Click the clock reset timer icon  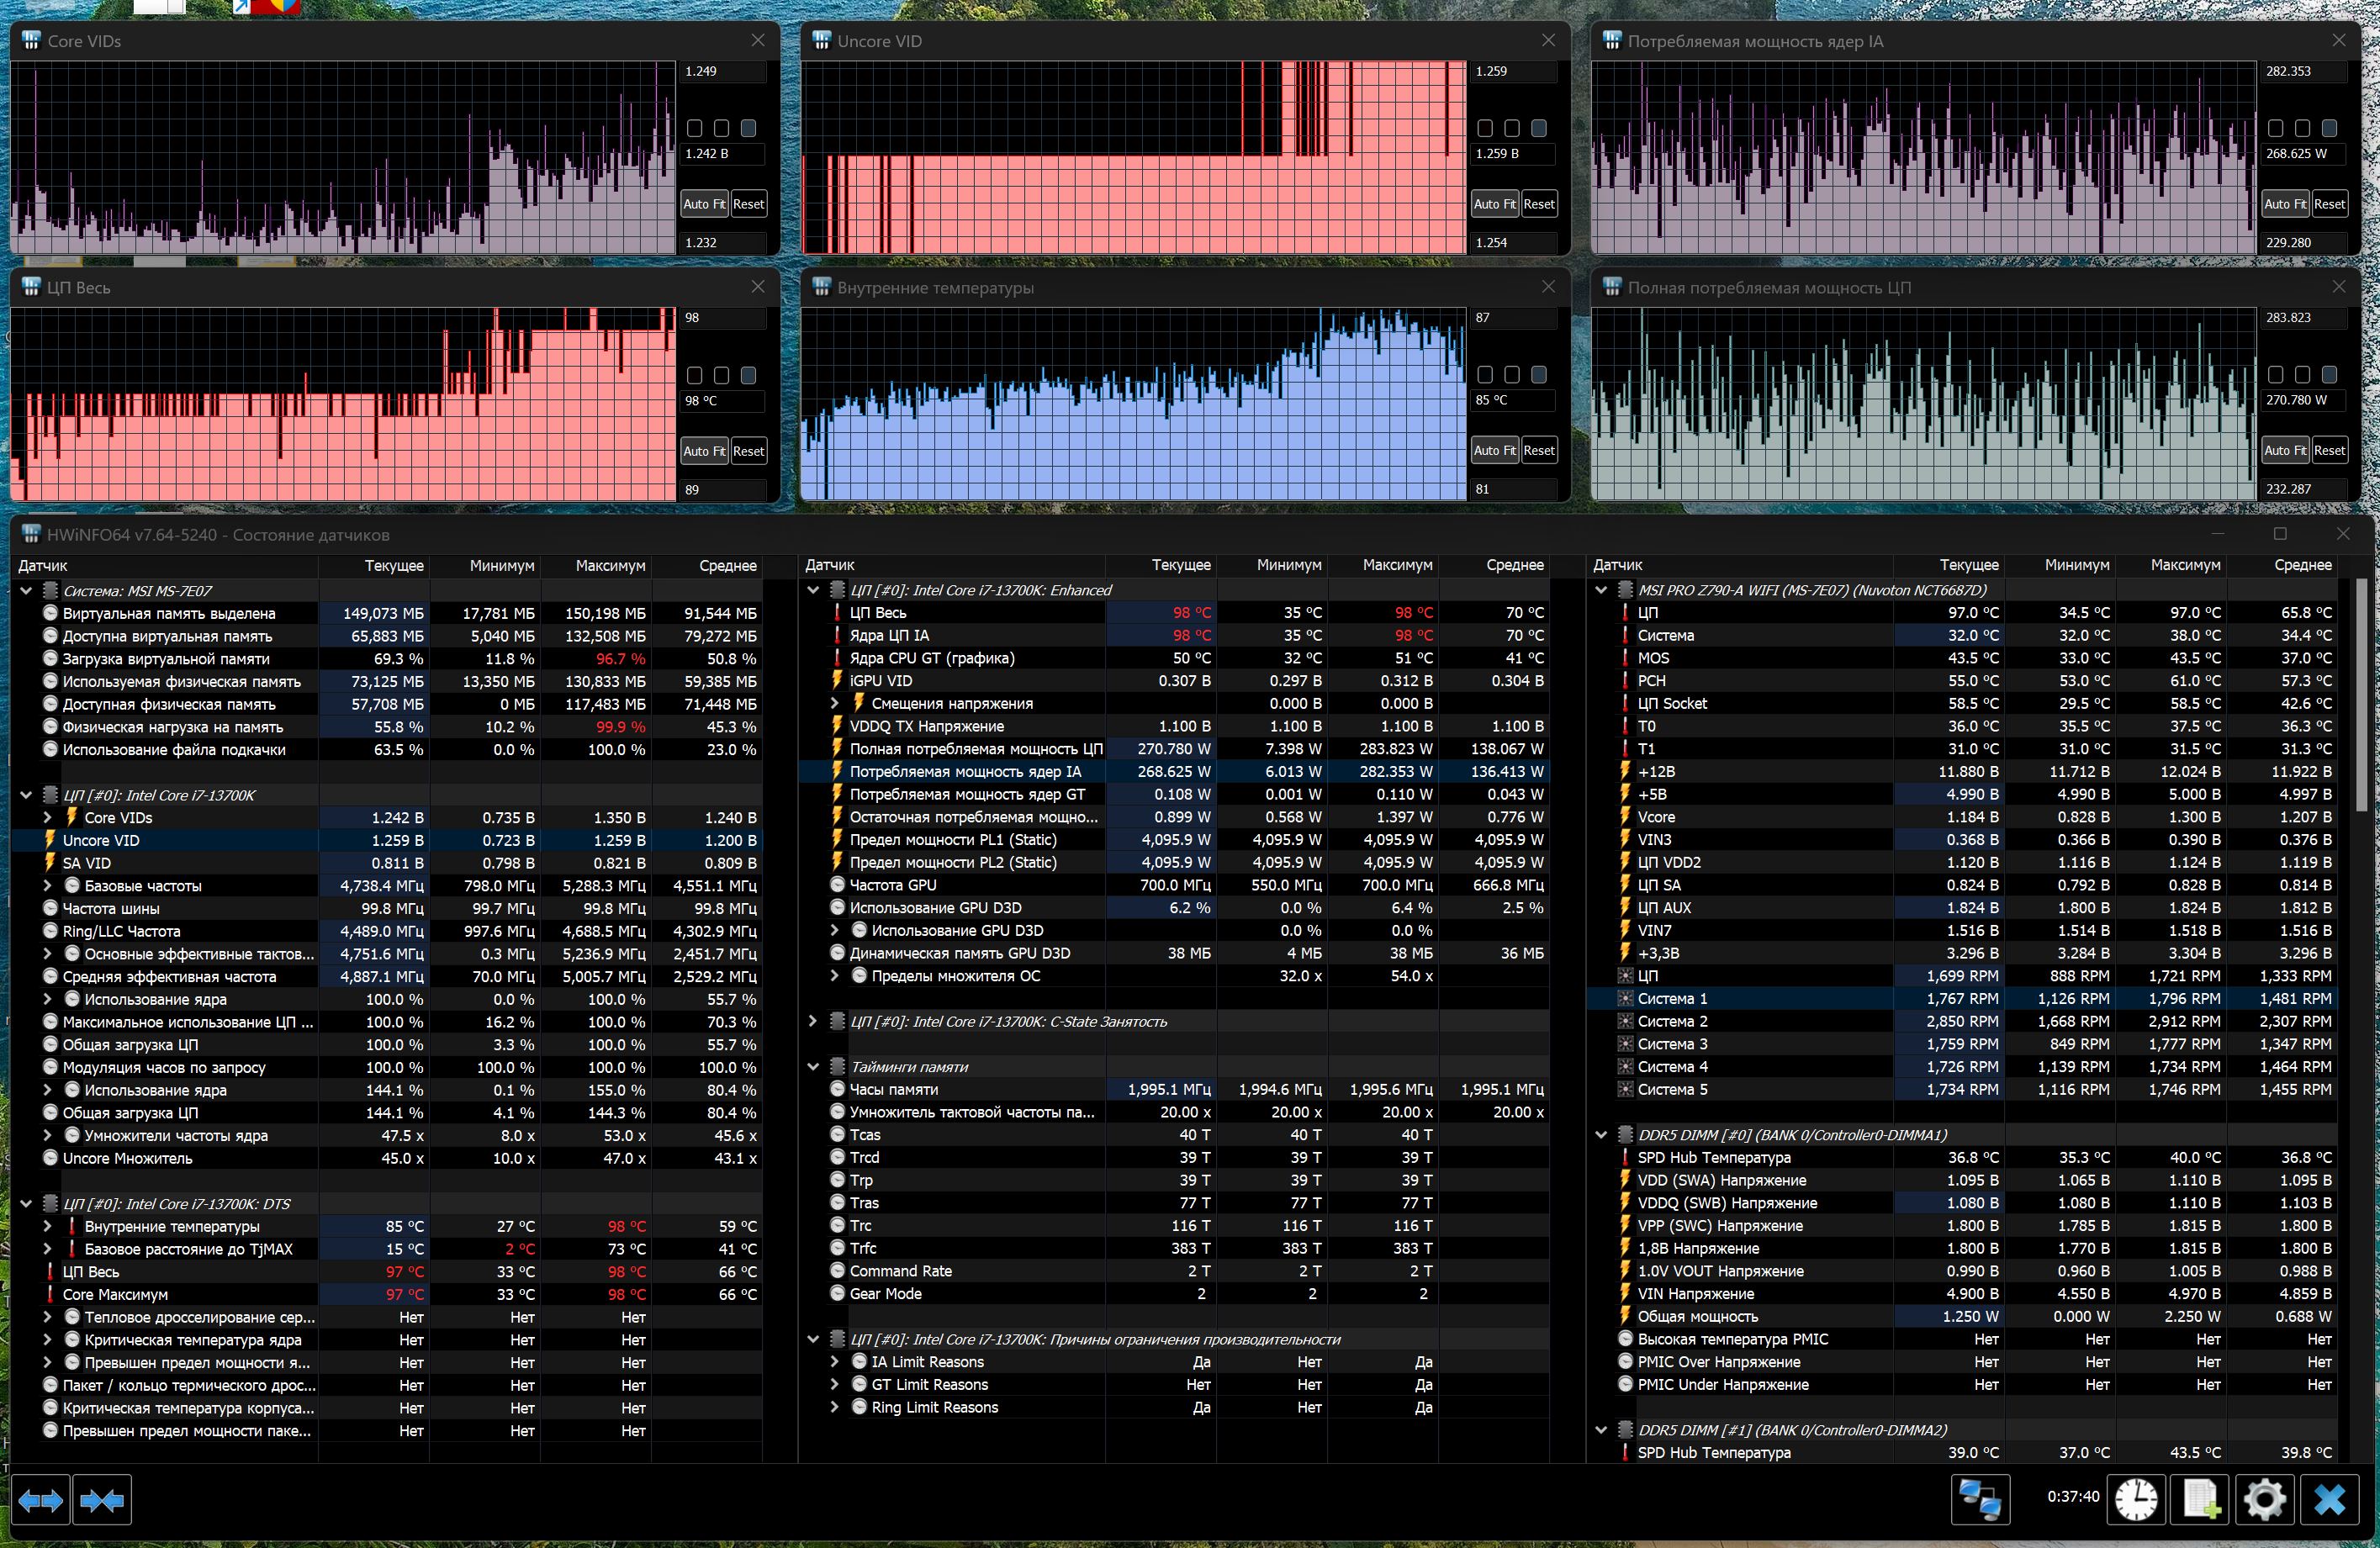click(2135, 1499)
